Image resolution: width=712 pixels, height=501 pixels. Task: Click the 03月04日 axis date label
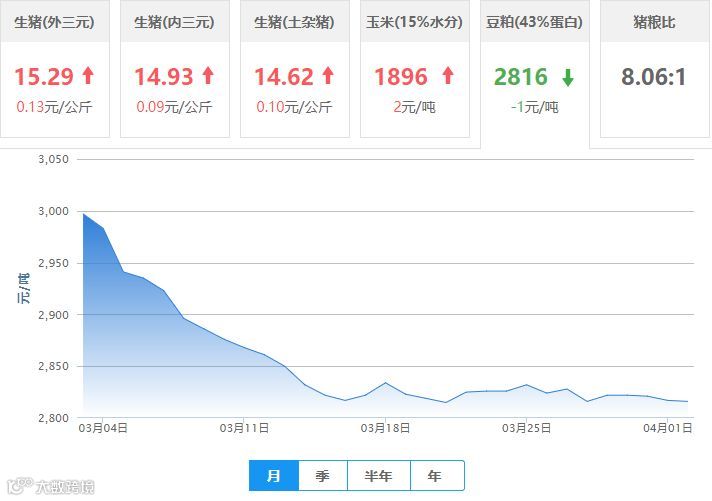click(103, 428)
